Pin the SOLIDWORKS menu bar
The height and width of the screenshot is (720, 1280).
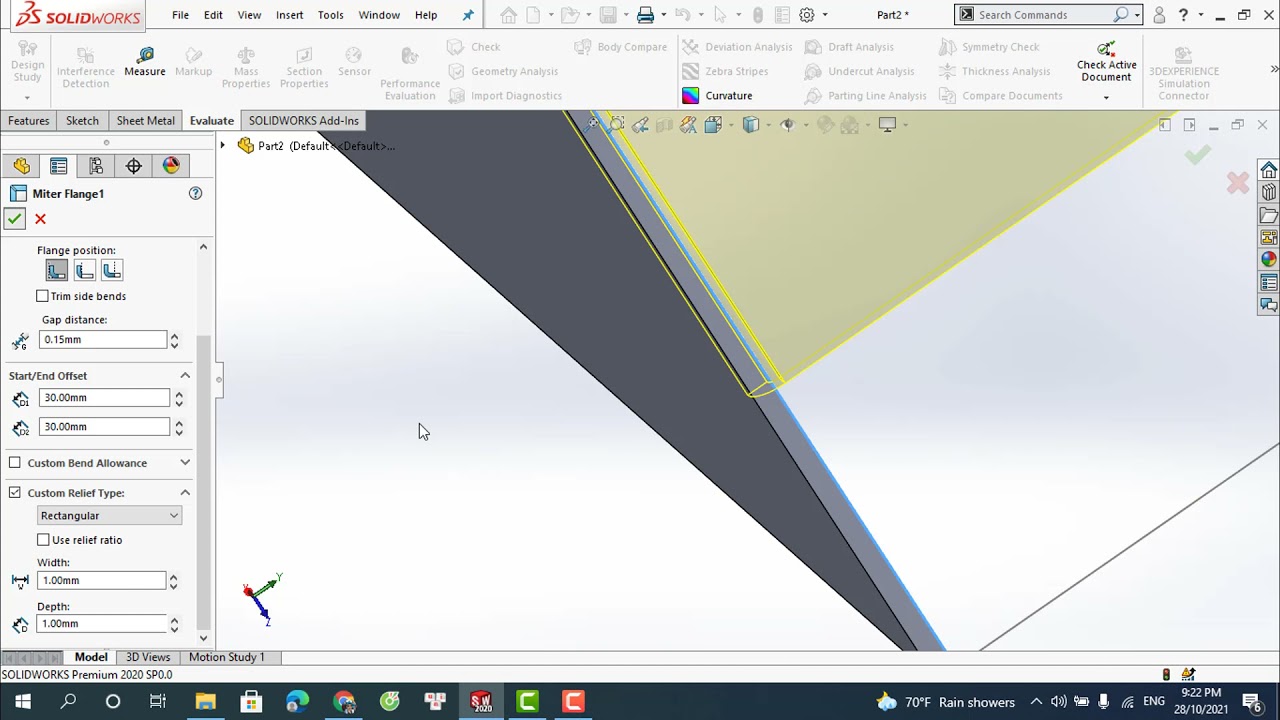(468, 15)
